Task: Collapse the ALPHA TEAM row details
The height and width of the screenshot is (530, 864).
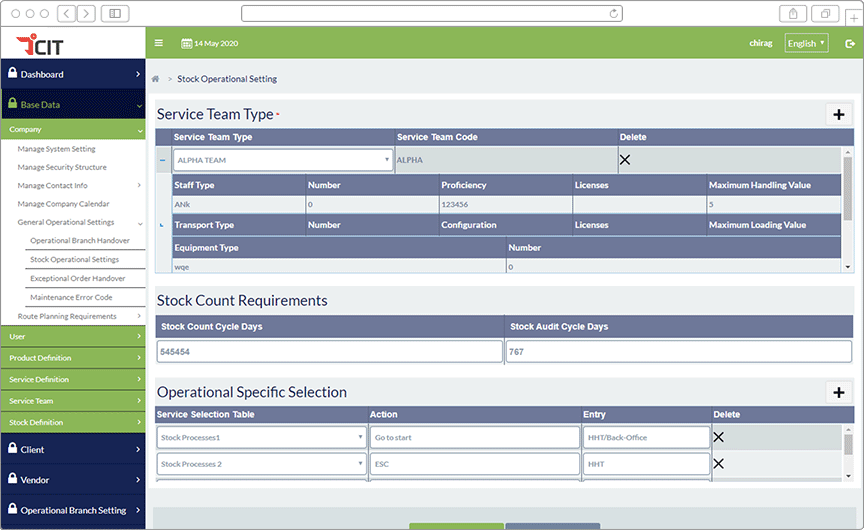Action: [162, 160]
